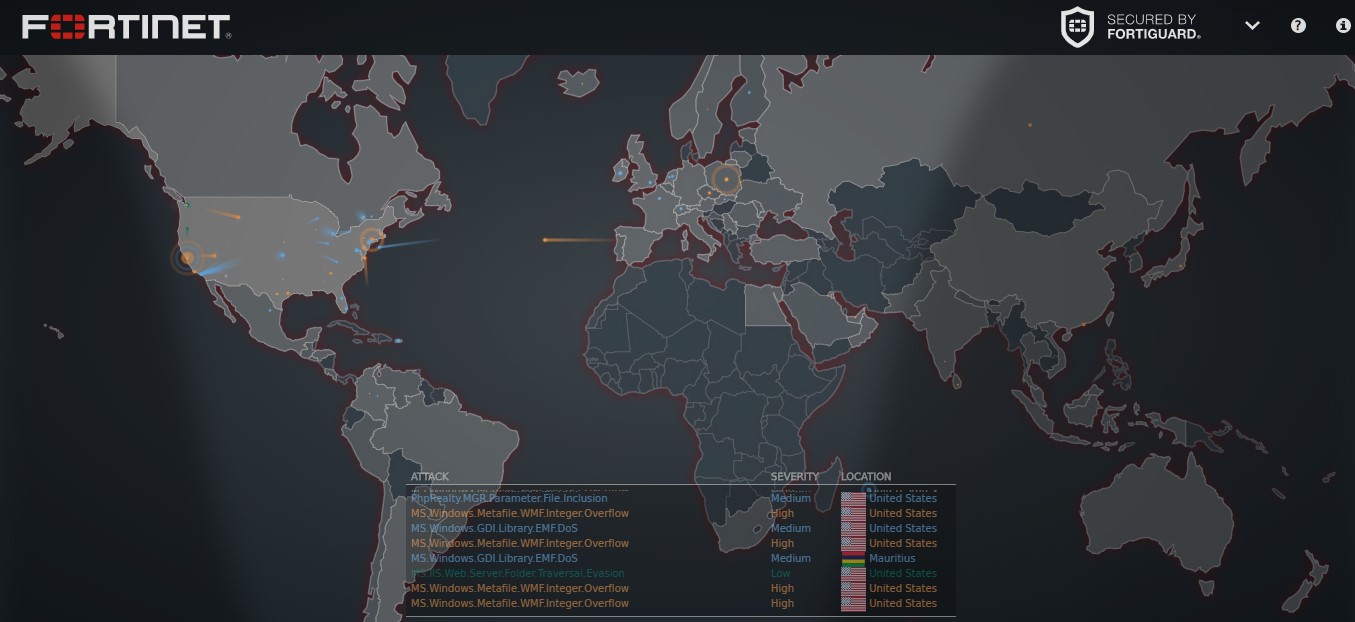Click the SEVERITY column header
The image size is (1355, 622).
pyautogui.click(x=795, y=476)
